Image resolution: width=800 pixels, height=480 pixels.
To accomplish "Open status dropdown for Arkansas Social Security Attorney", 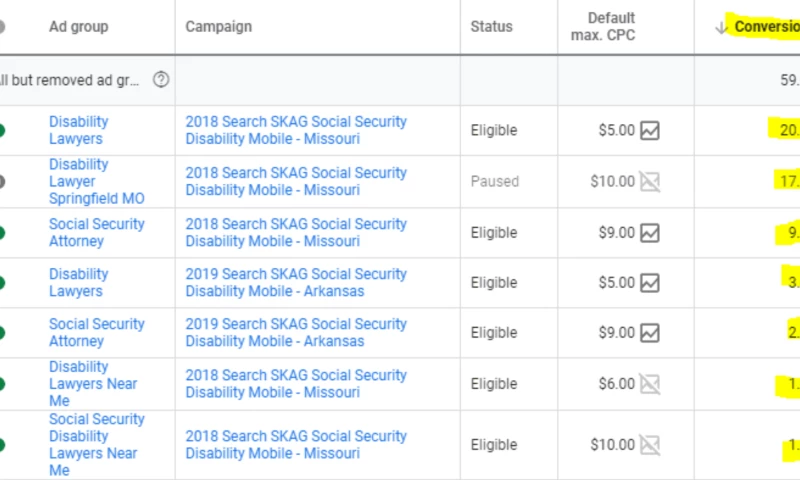I will point(2,333).
